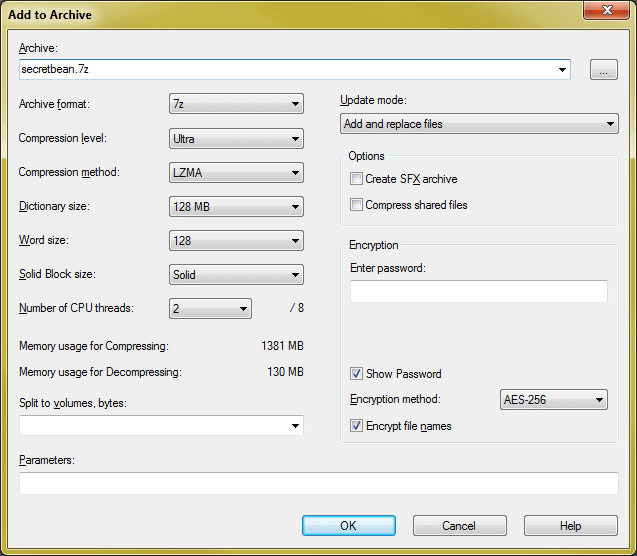Close the Add to Archive dialog
This screenshot has width=637, height=556.
607,10
